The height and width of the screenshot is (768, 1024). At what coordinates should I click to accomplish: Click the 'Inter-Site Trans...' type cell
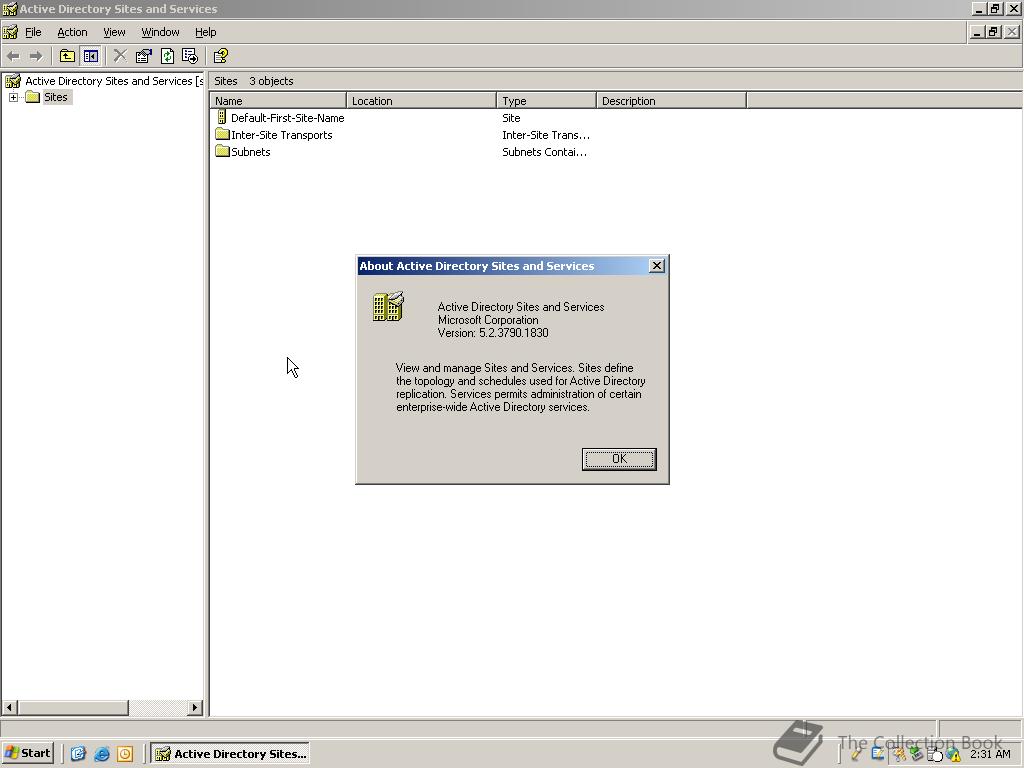point(546,135)
